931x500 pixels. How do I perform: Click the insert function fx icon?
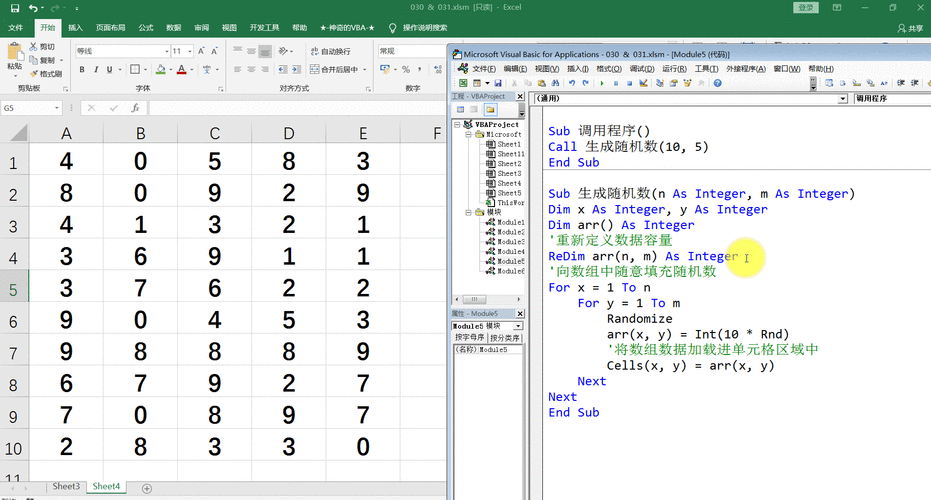[x=135, y=107]
